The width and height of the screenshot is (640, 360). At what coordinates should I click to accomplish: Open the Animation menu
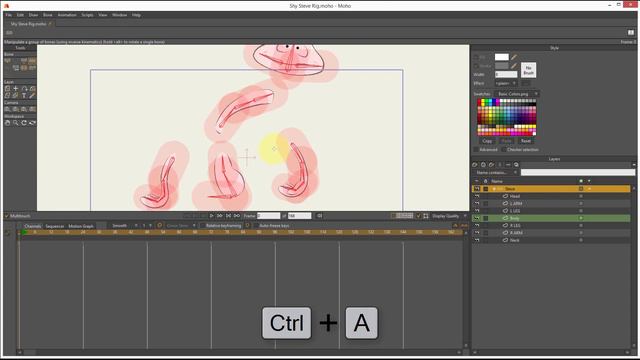[x=67, y=15]
